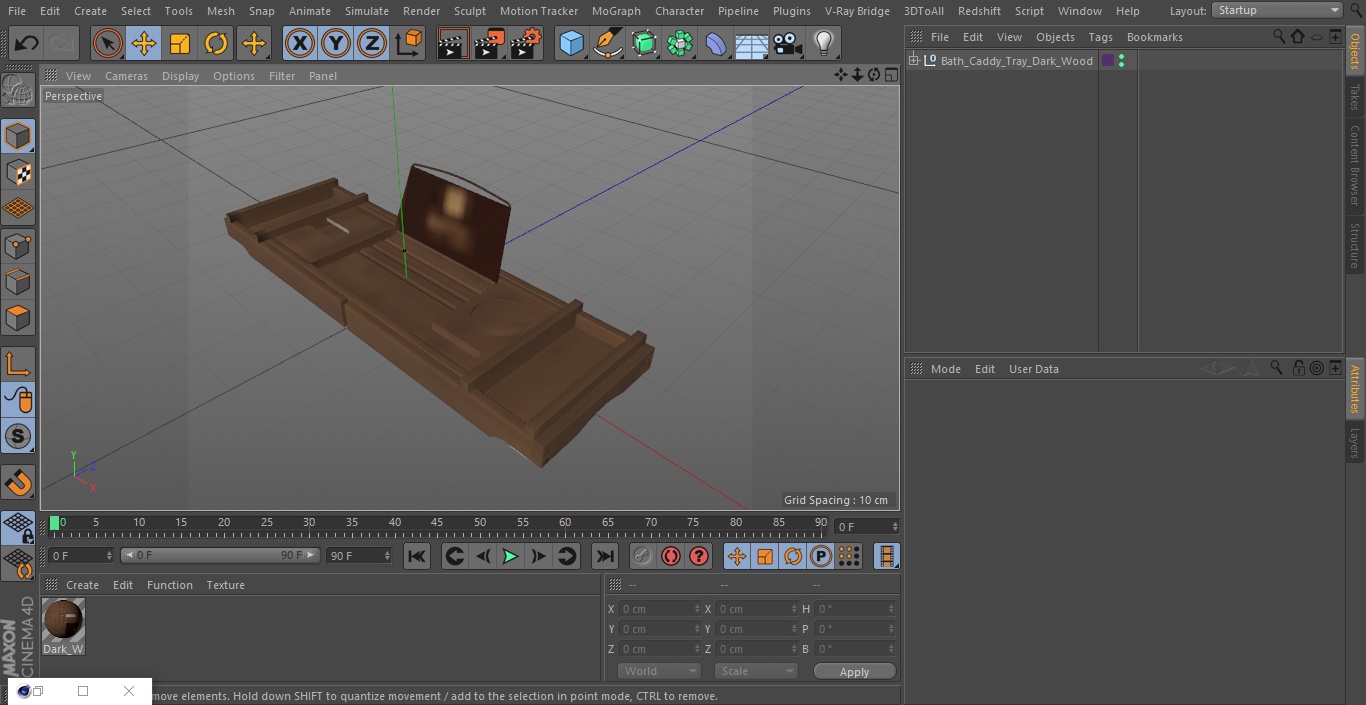Open the MoGraph menu
Image resolution: width=1366 pixels, height=705 pixels.
(x=615, y=11)
